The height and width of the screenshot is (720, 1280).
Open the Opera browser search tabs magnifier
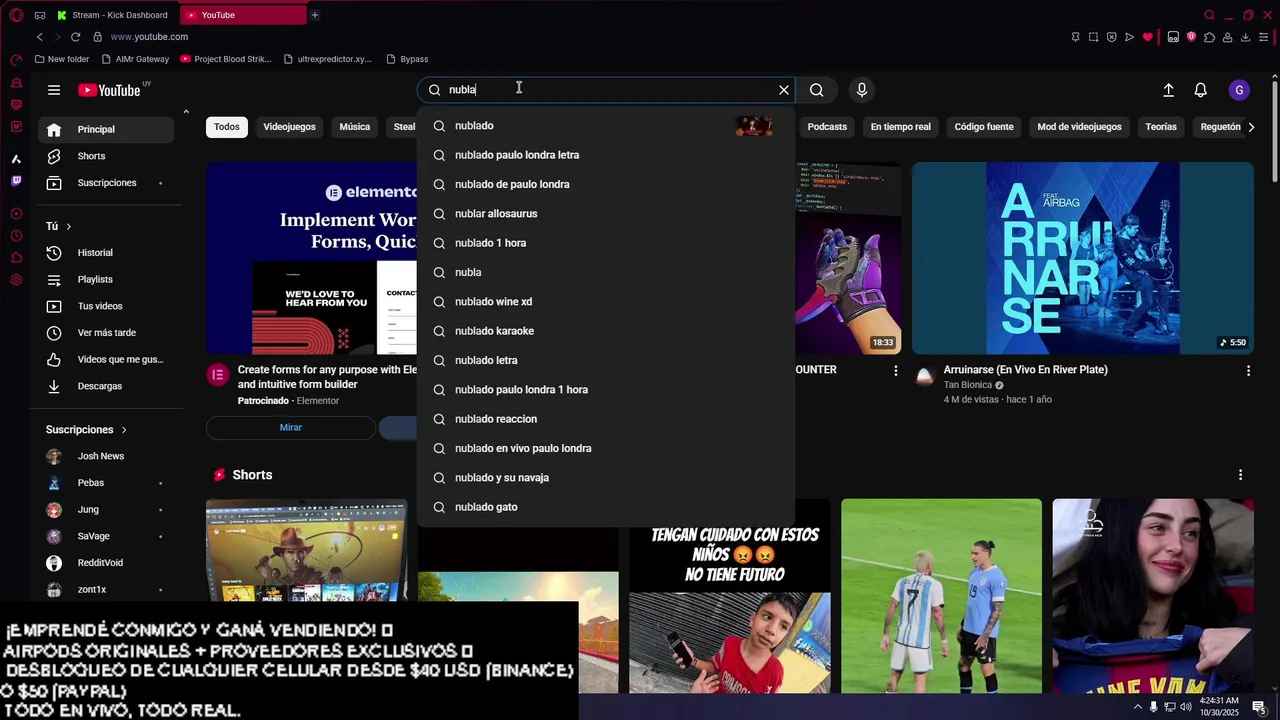[1209, 15]
